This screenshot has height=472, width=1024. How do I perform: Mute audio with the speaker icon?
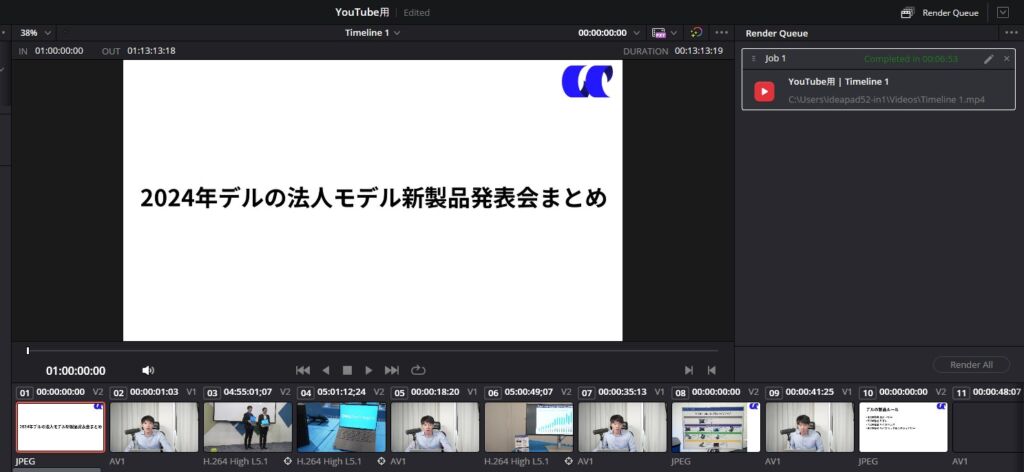click(148, 370)
